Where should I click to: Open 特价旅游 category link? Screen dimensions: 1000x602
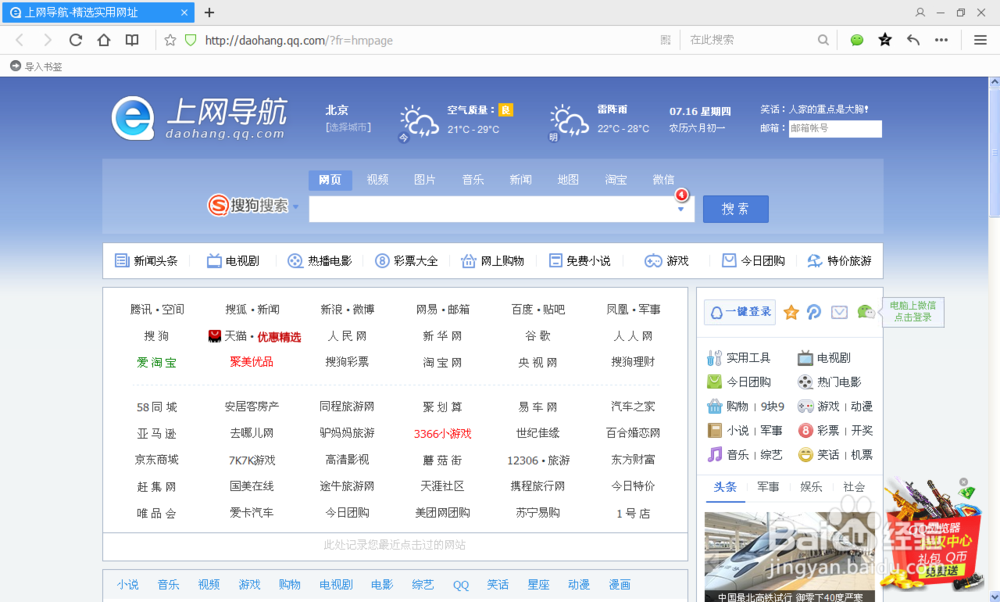839,261
